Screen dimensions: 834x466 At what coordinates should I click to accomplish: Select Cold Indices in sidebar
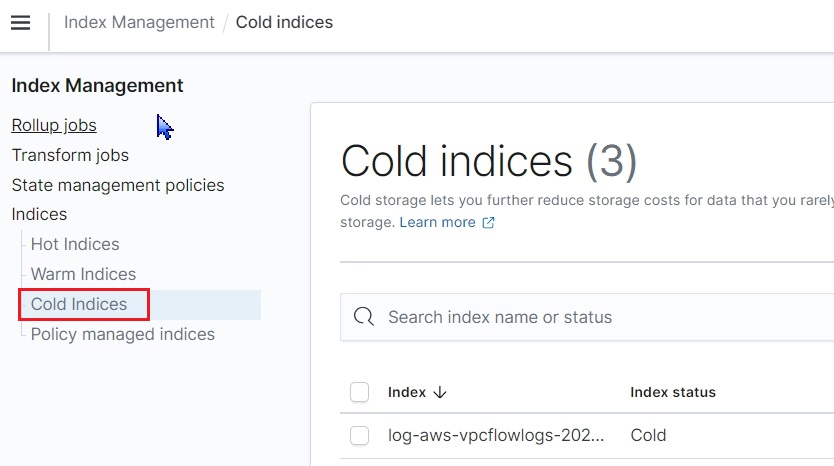click(x=79, y=304)
